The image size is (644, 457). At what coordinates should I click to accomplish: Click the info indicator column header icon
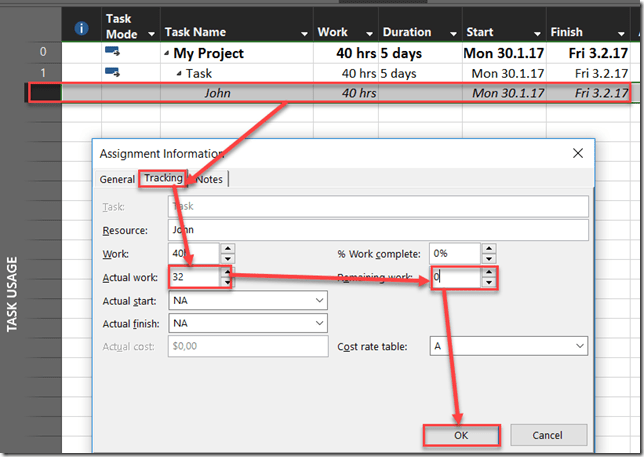(x=81, y=27)
